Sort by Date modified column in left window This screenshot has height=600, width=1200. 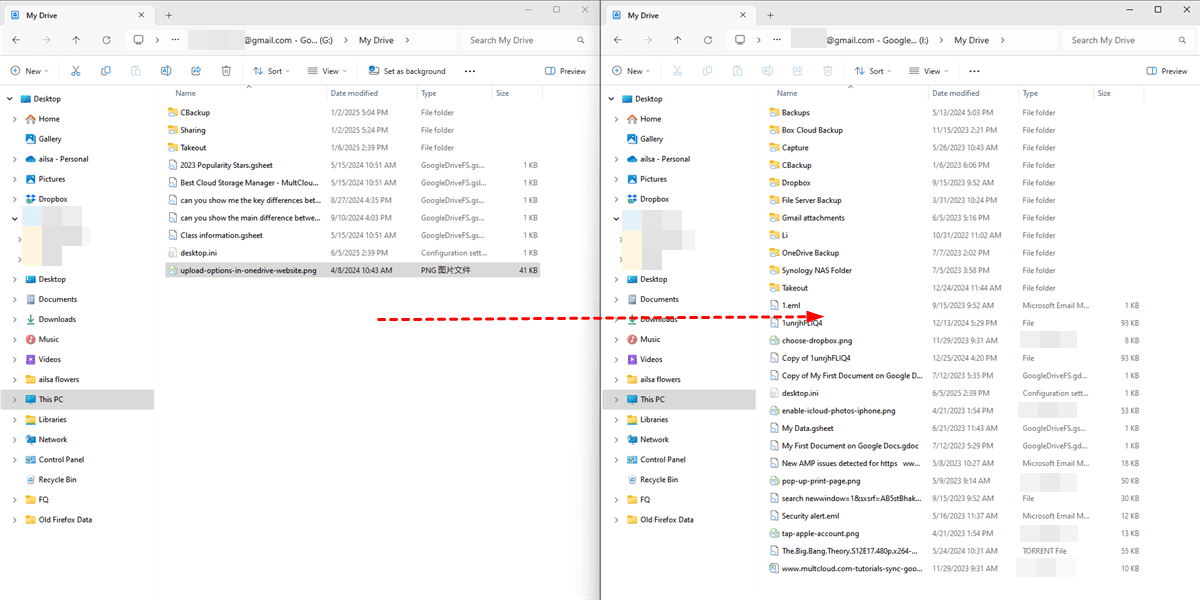coord(355,93)
